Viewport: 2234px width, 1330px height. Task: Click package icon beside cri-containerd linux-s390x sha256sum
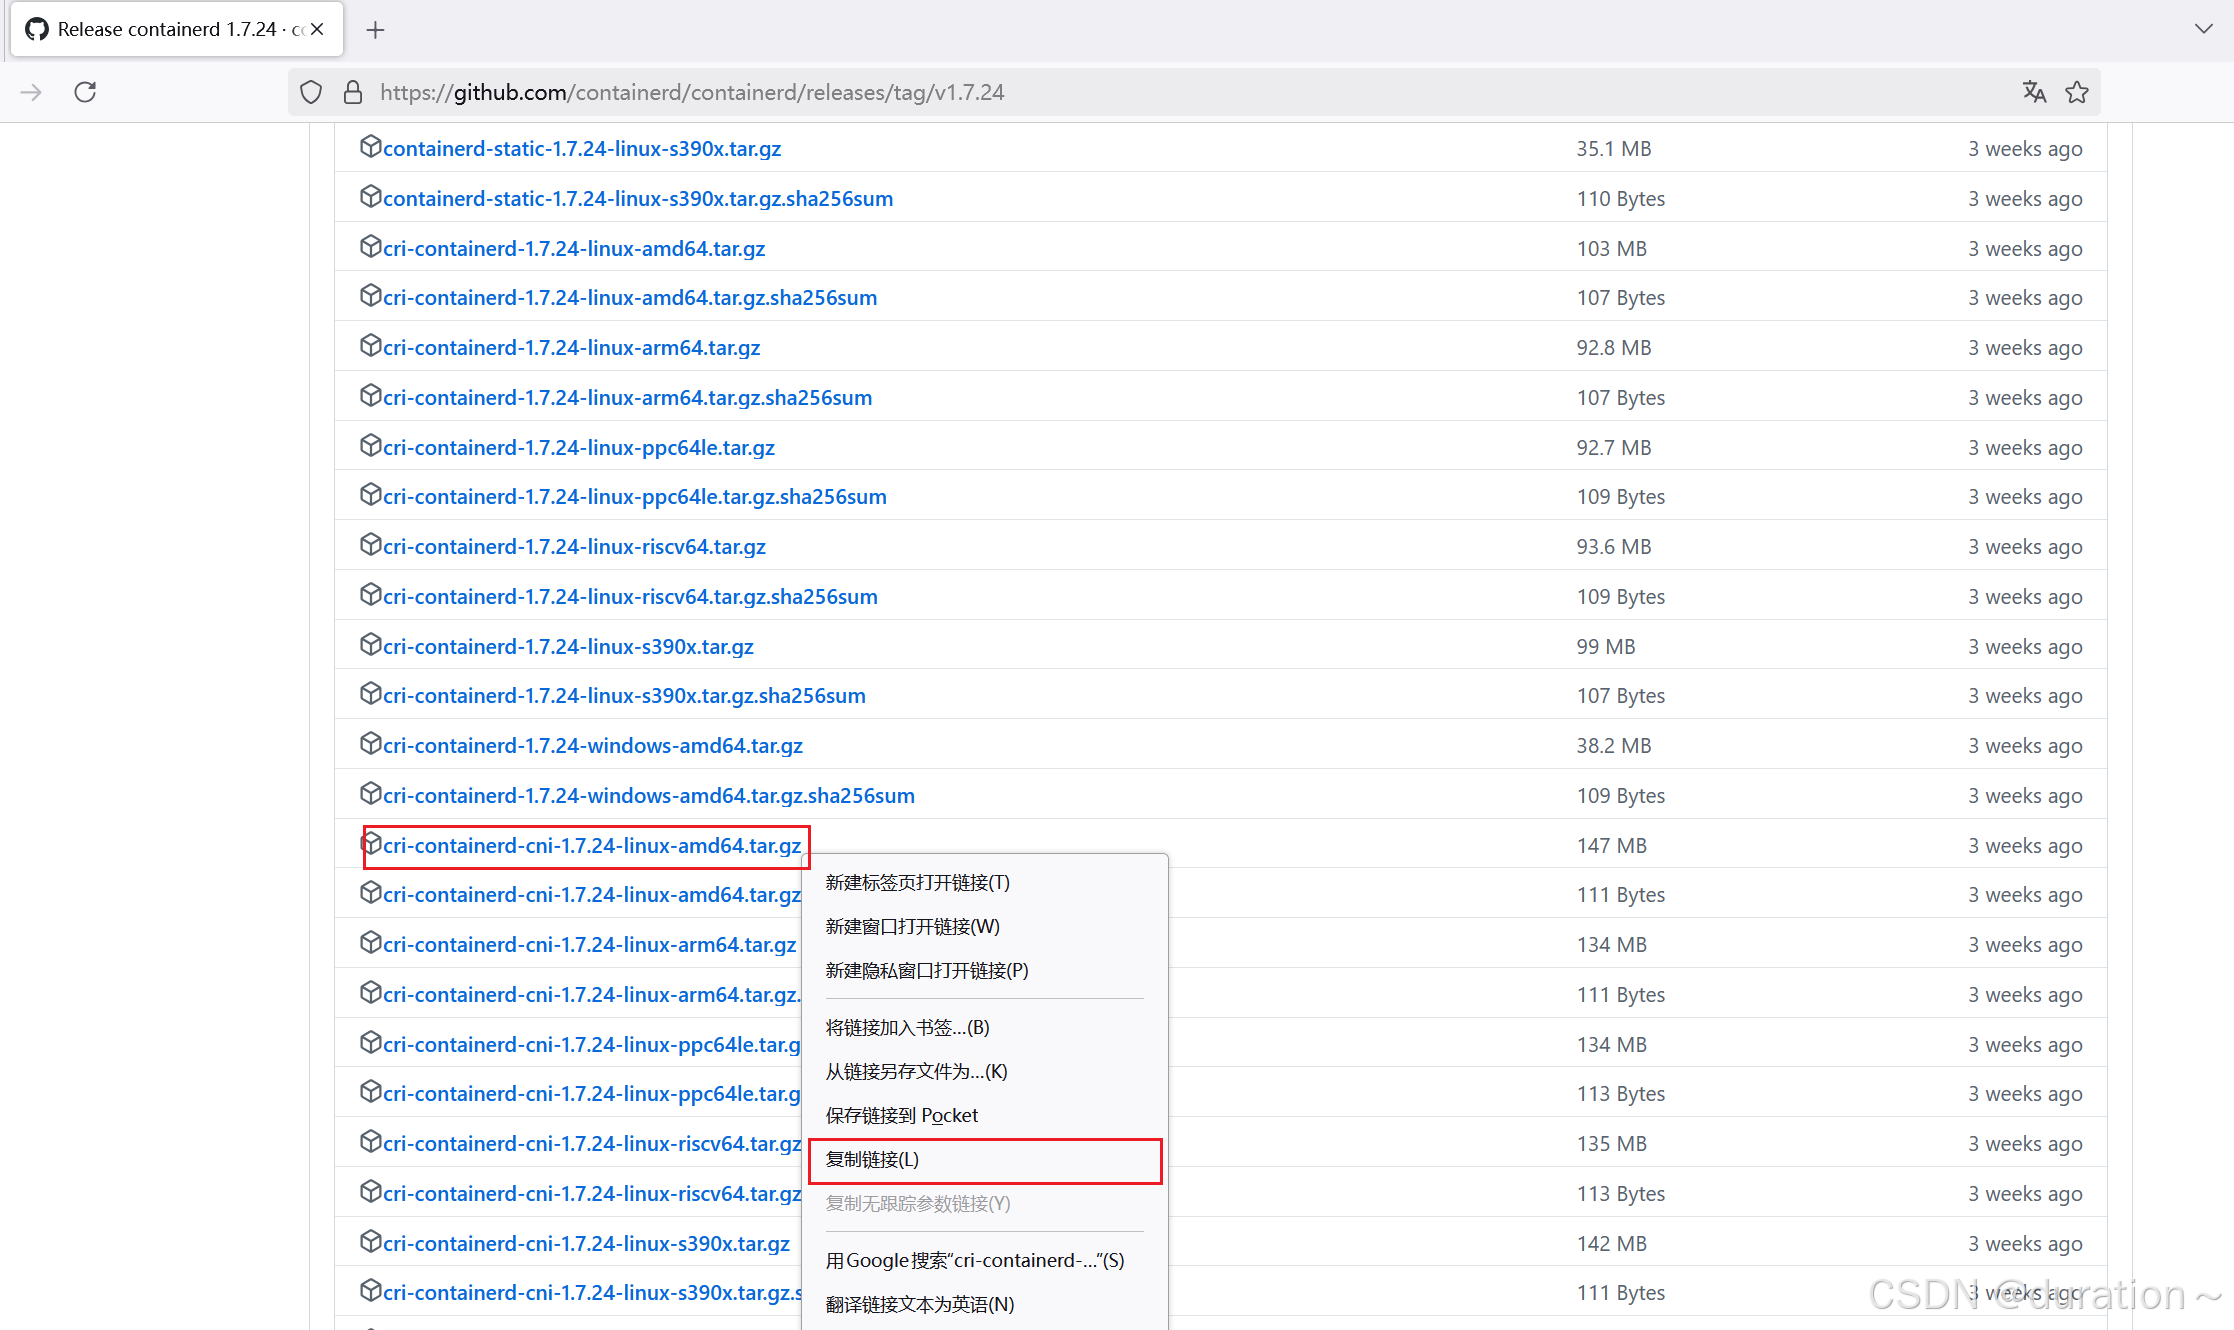pyautogui.click(x=370, y=693)
